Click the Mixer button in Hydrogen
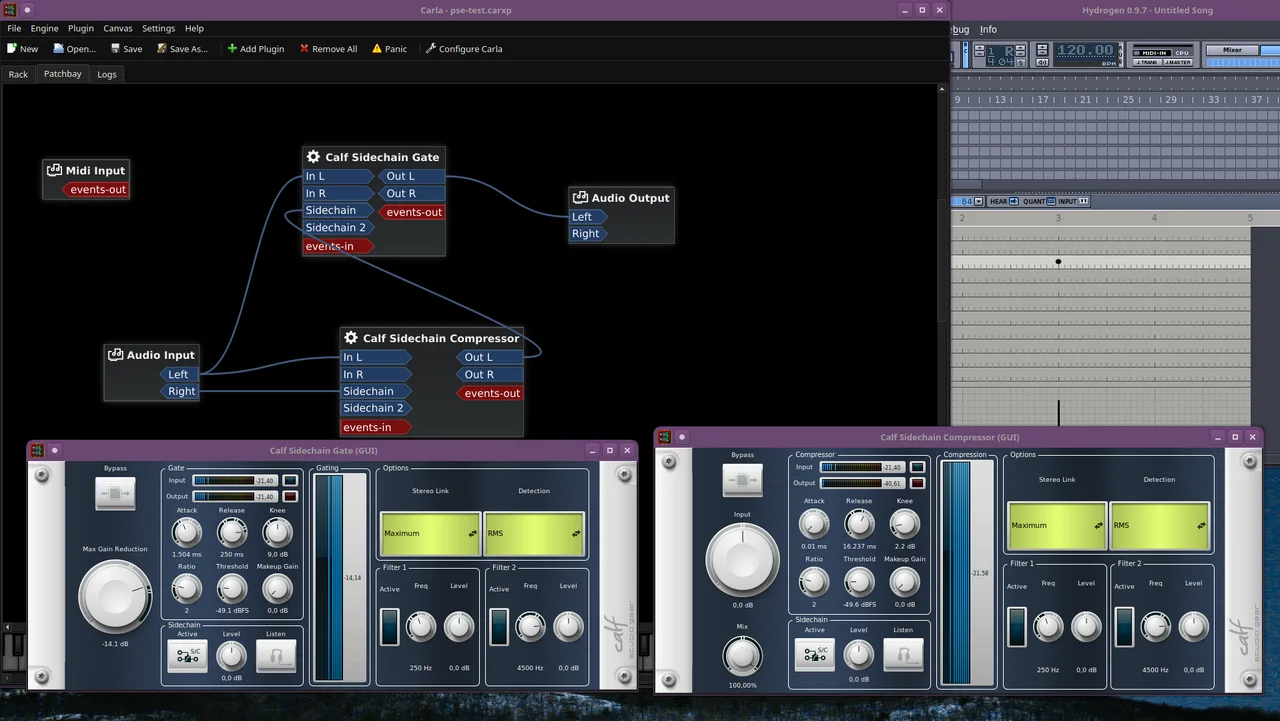 (x=1232, y=50)
